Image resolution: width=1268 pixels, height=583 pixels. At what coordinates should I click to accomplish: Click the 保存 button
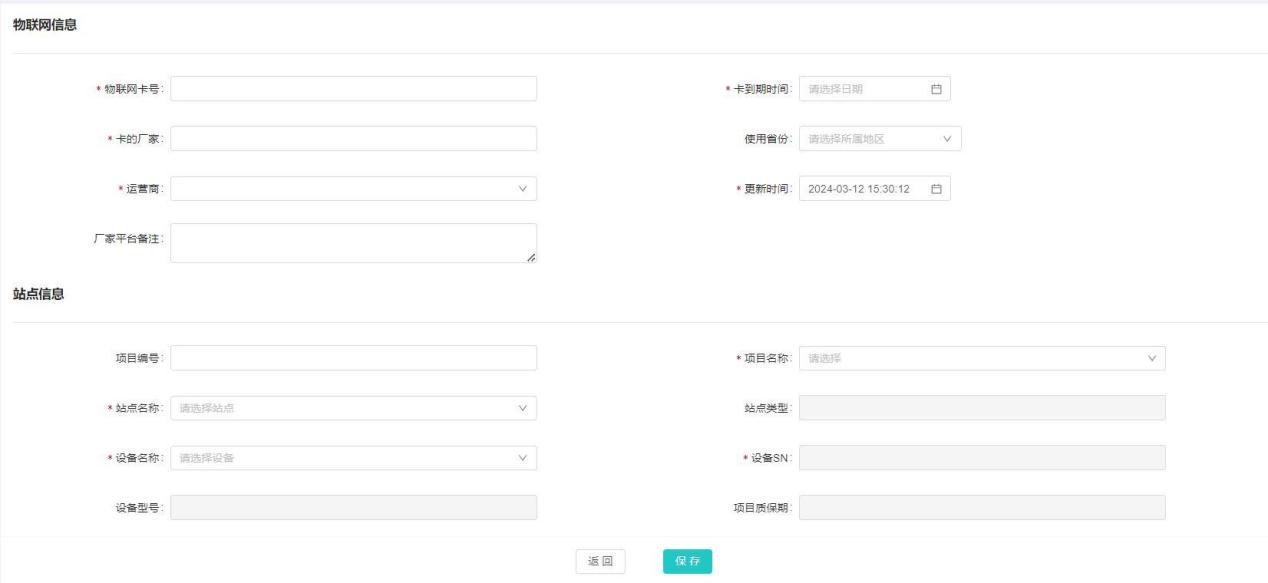(687, 562)
